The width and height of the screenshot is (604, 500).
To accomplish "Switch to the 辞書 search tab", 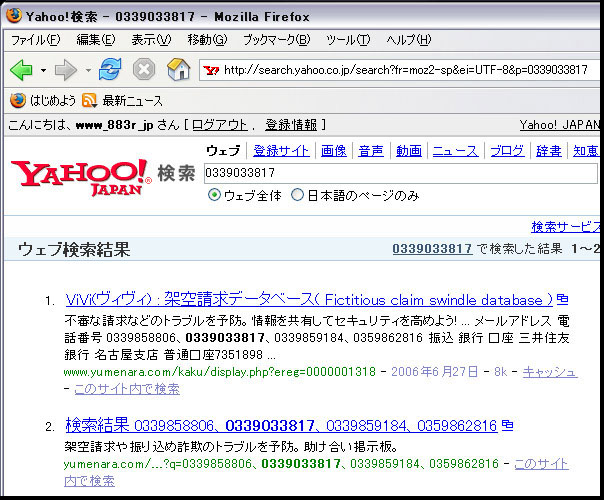I will point(549,151).
